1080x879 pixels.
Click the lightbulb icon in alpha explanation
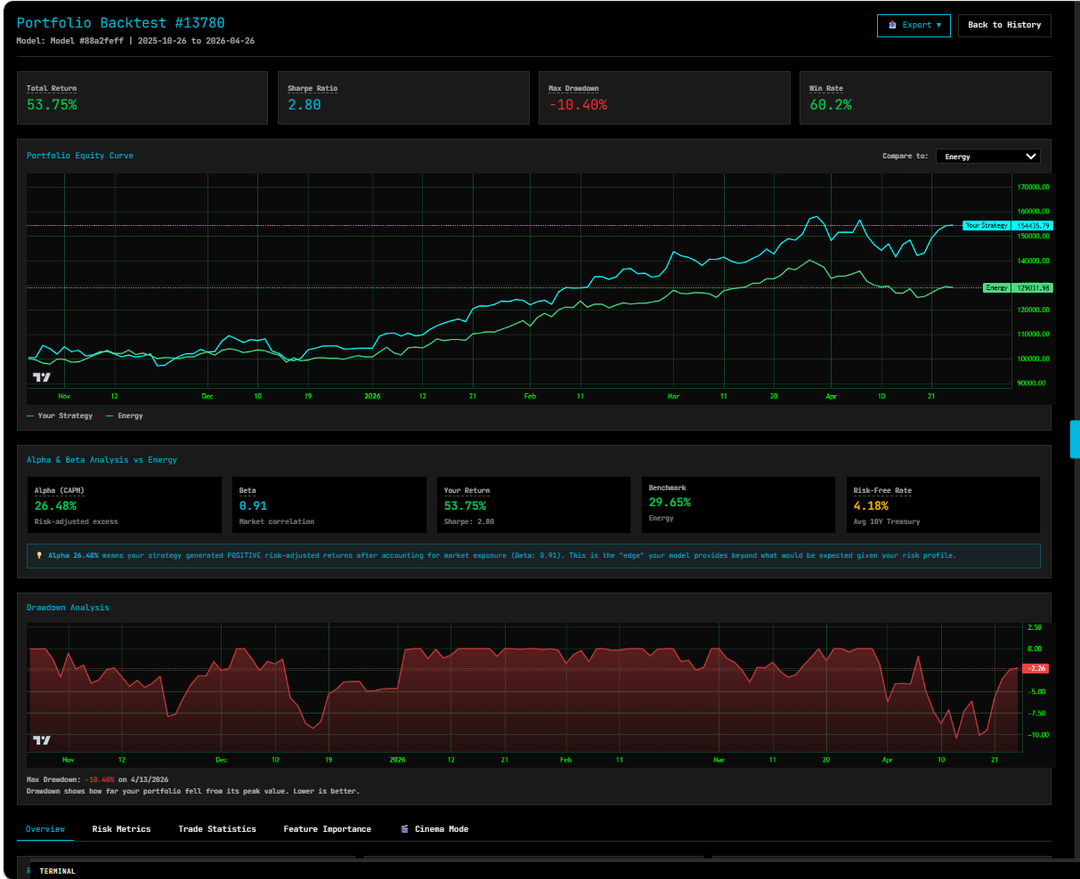coord(39,555)
